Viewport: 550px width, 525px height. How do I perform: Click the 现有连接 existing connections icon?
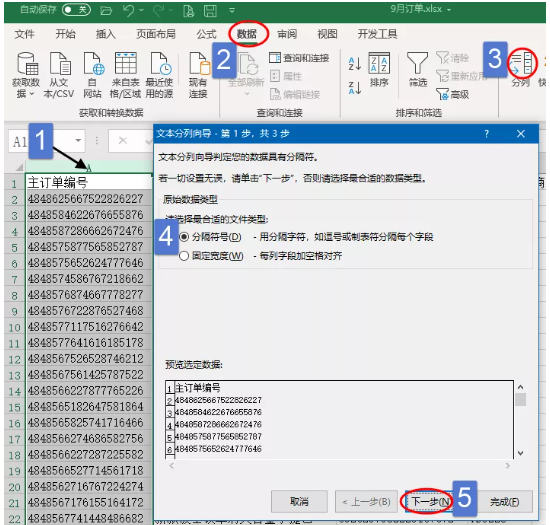coord(199,64)
